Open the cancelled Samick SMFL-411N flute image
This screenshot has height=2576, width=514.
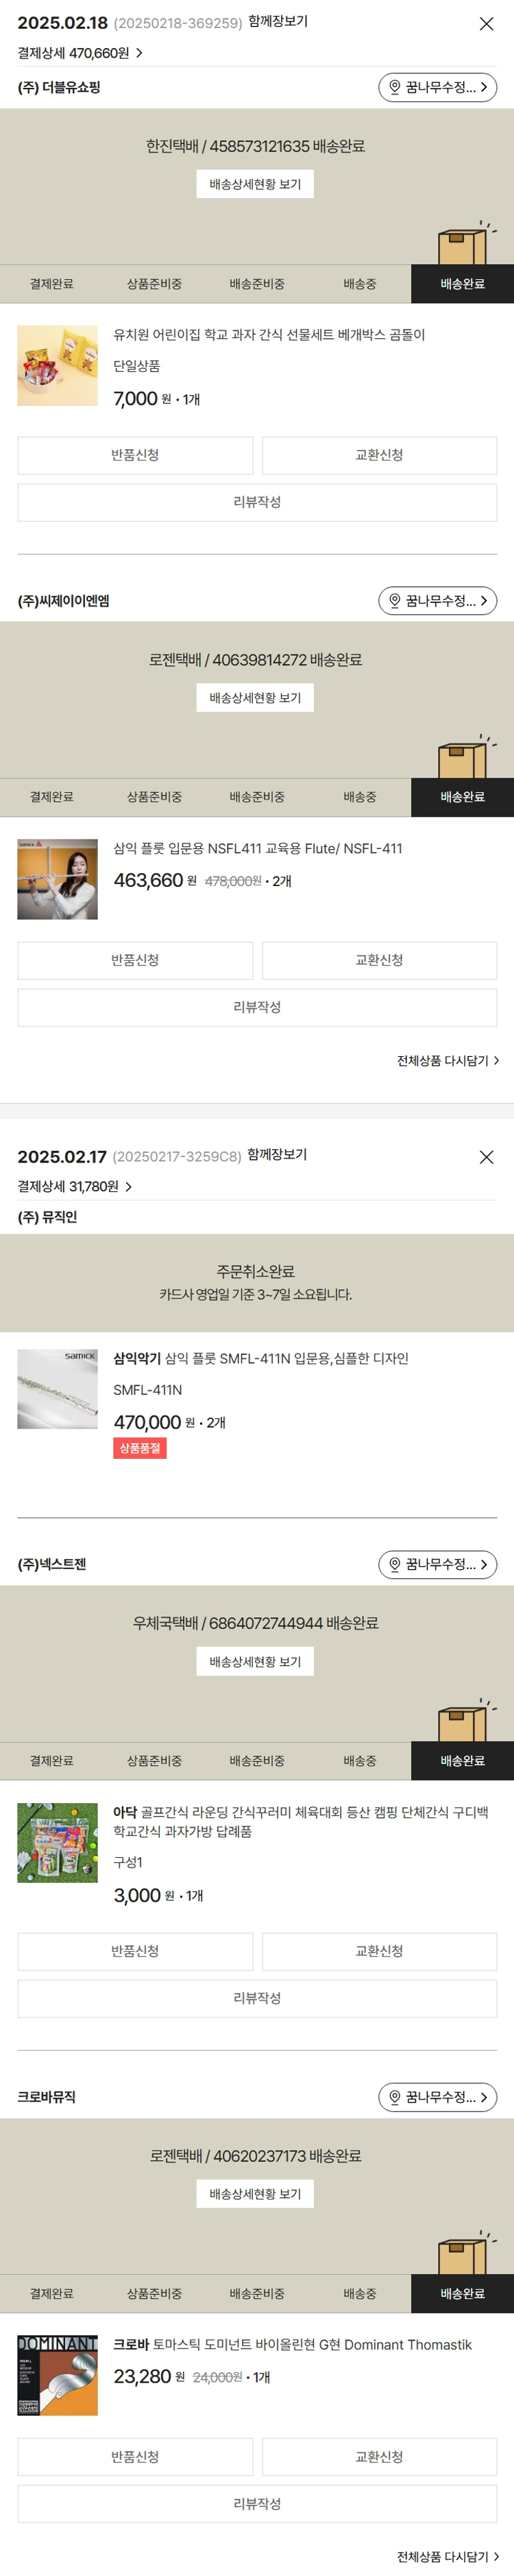pyautogui.click(x=58, y=1389)
